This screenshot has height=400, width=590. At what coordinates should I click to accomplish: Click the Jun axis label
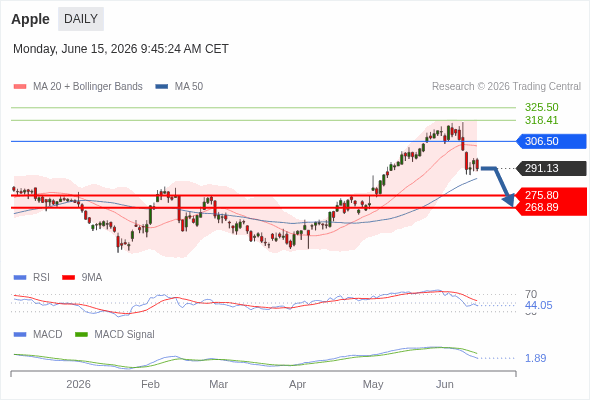tap(445, 384)
